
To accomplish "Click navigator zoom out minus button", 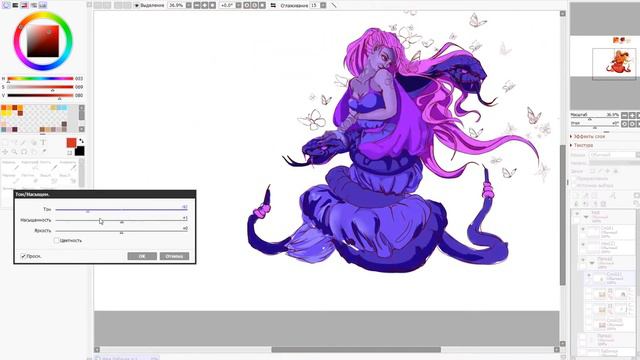I will 624,116.
